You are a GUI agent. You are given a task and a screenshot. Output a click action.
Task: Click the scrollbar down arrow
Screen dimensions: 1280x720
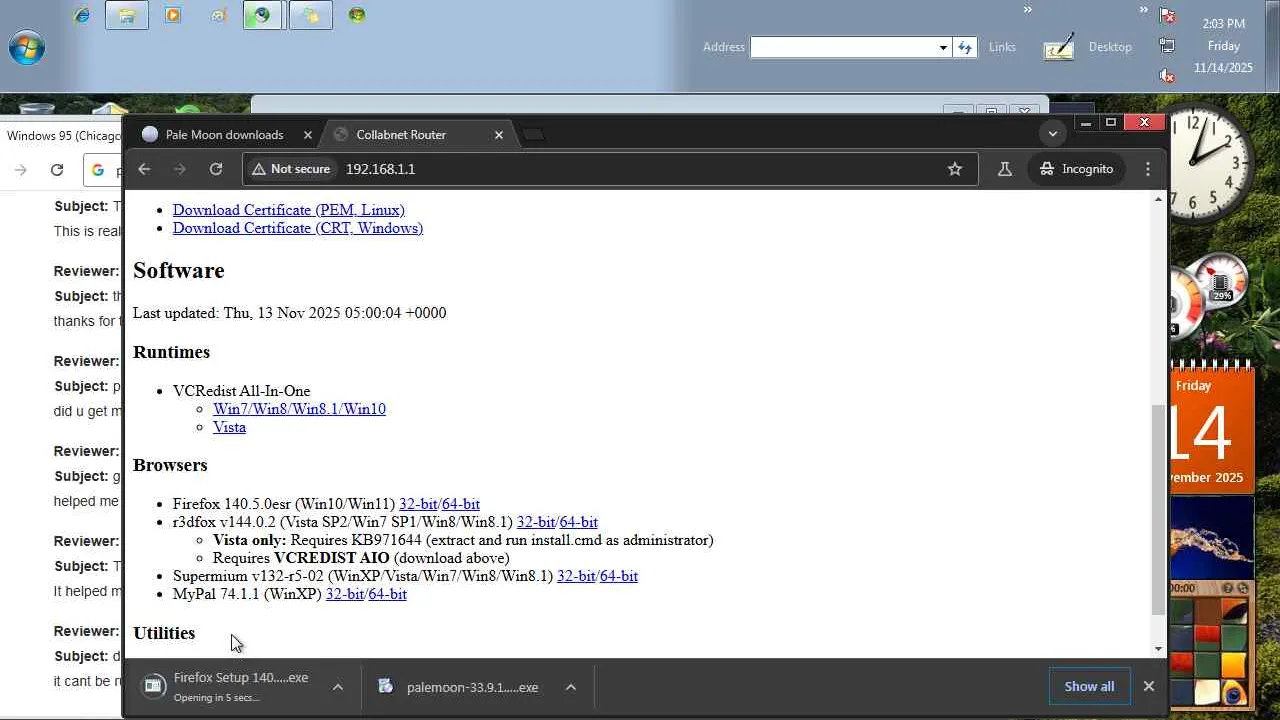click(x=1159, y=649)
